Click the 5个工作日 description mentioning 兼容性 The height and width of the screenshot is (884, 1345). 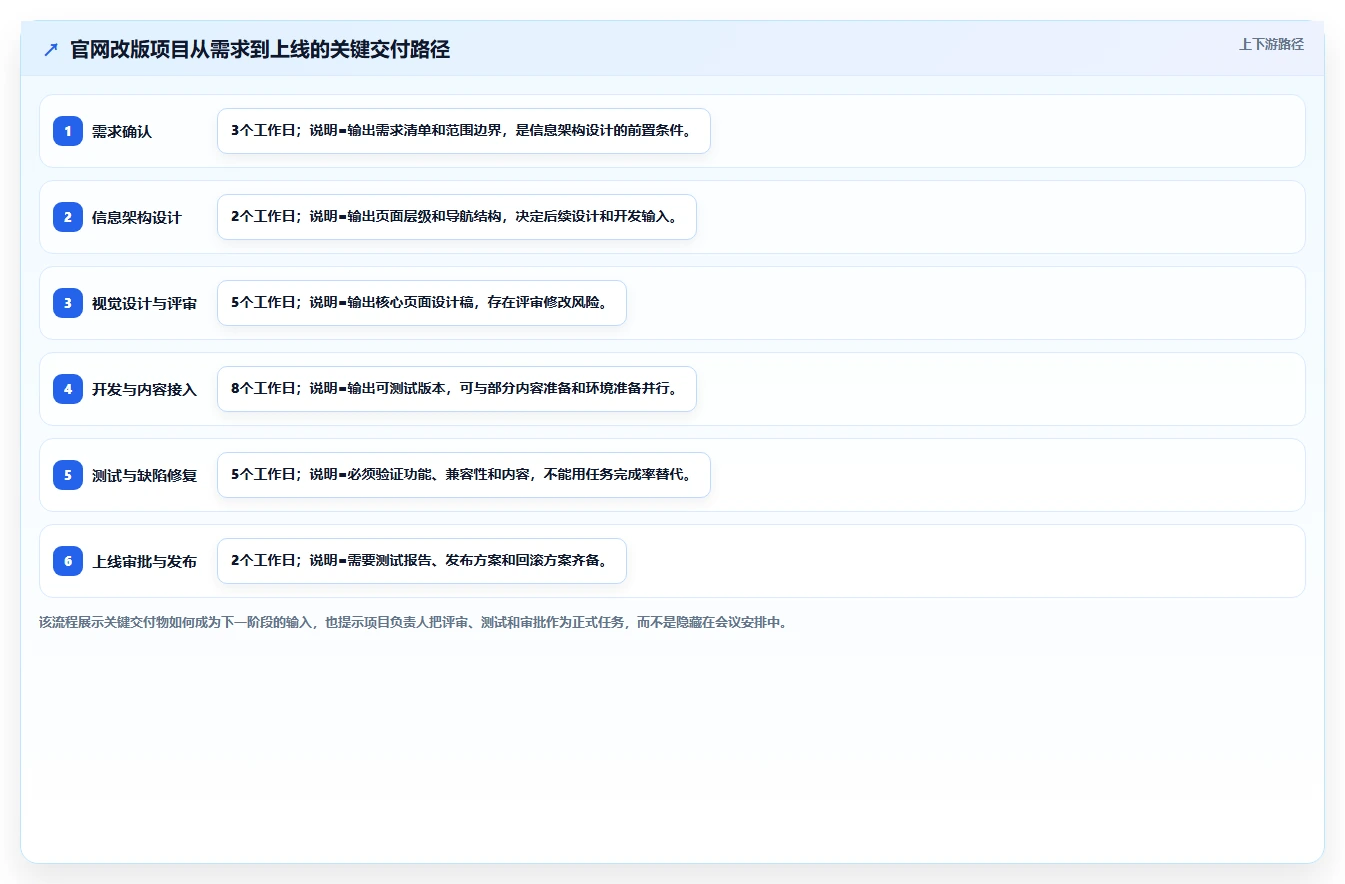tap(464, 475)
